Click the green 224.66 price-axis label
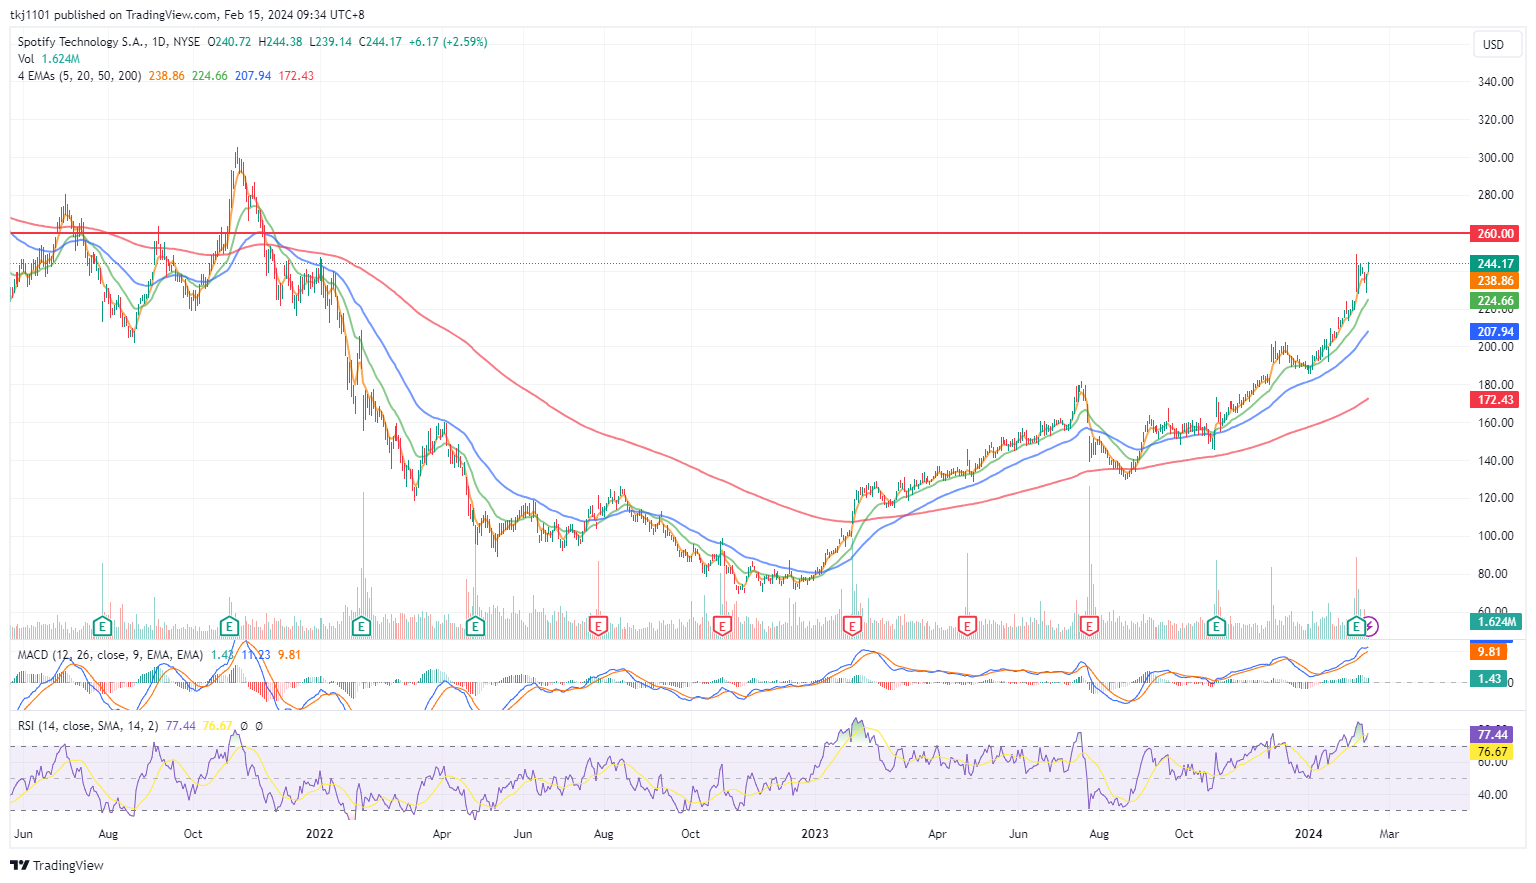The width and height of the screenshot is (1536, 883). (1495, 301)
